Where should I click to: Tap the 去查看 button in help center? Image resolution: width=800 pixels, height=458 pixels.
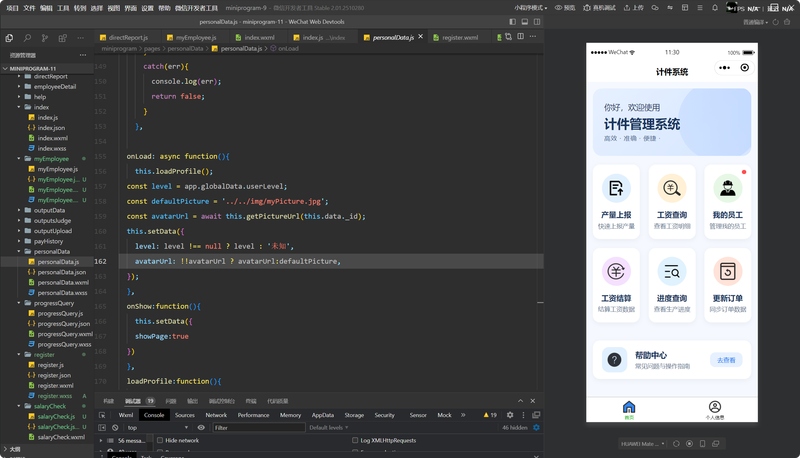click(x=726, y=360)
